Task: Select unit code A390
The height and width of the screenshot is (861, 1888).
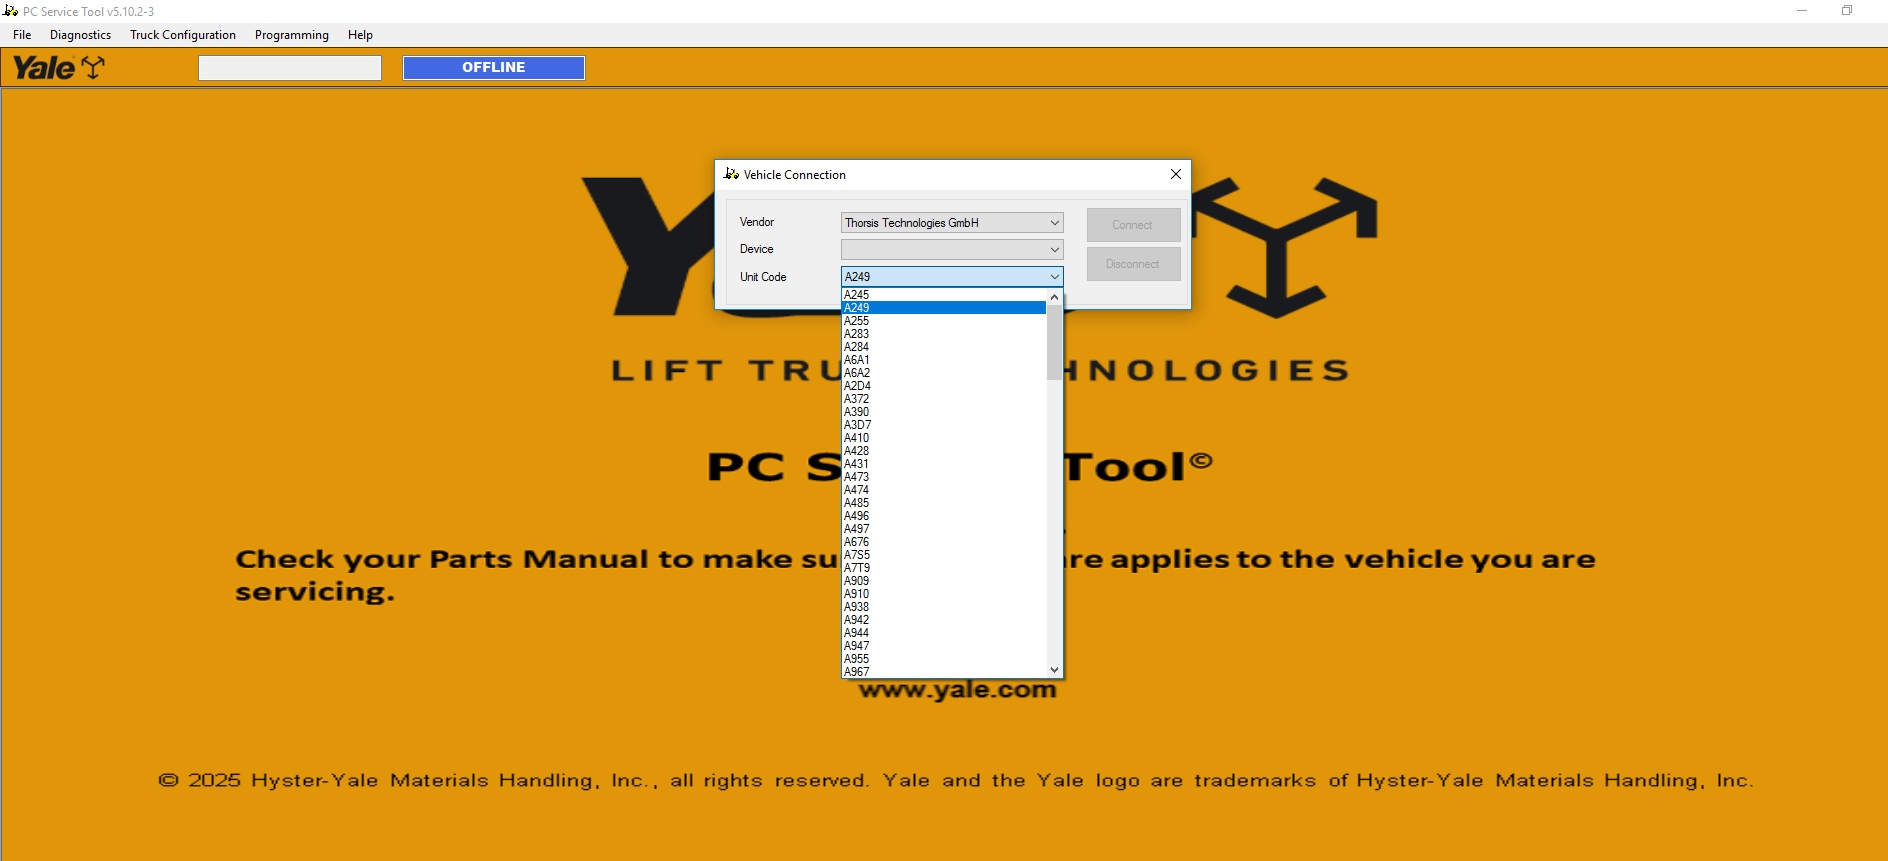Action: pyautogui.click(x=944, y=412)
